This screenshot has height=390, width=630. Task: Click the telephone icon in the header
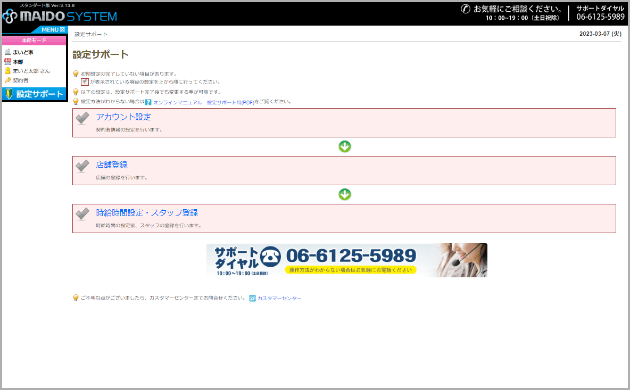point(465,9)
